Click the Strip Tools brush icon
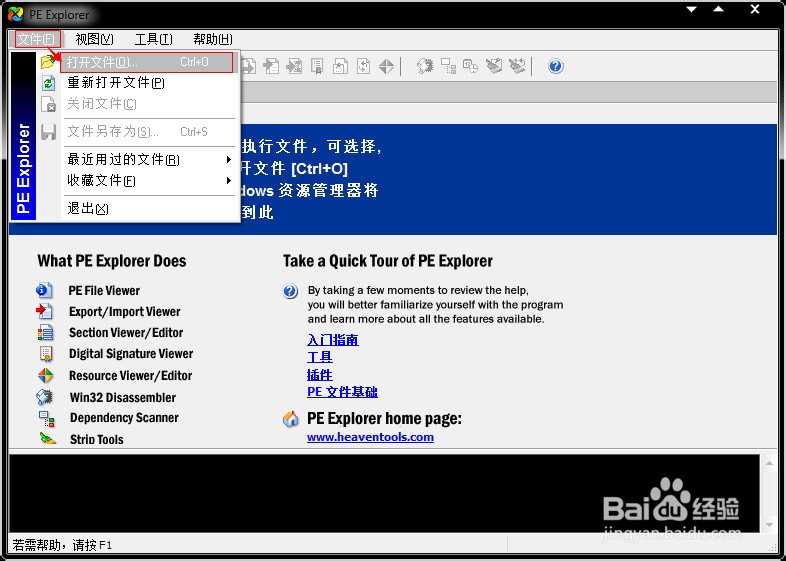786x561 pixels. (48, 439)
